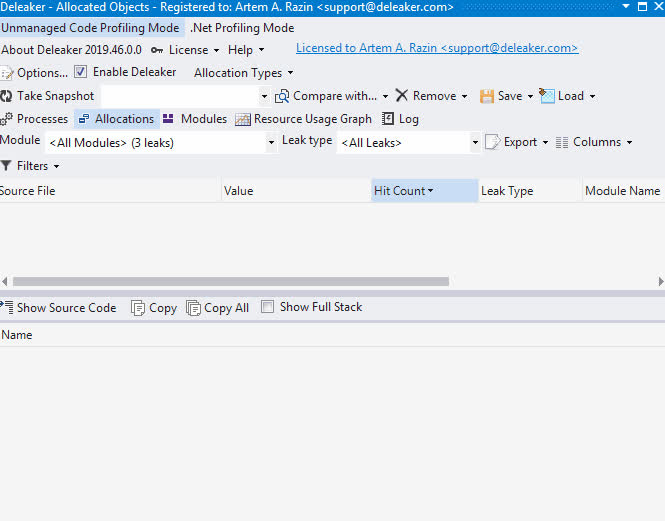665x521 pixels.
Task: Click the License key icon
Action: [x=157, y=50]
